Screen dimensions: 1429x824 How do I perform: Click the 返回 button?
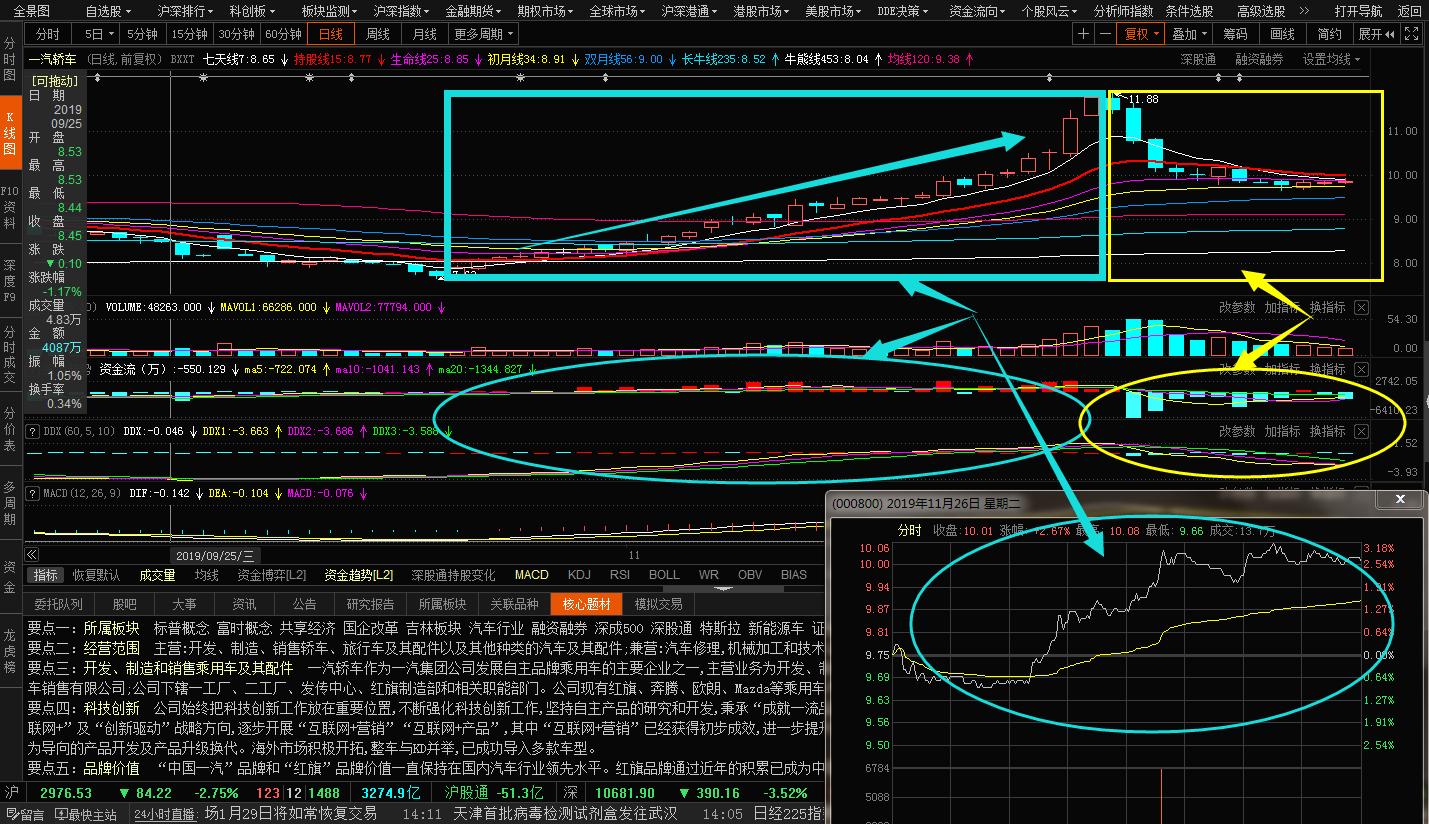tap(1409, 11)
